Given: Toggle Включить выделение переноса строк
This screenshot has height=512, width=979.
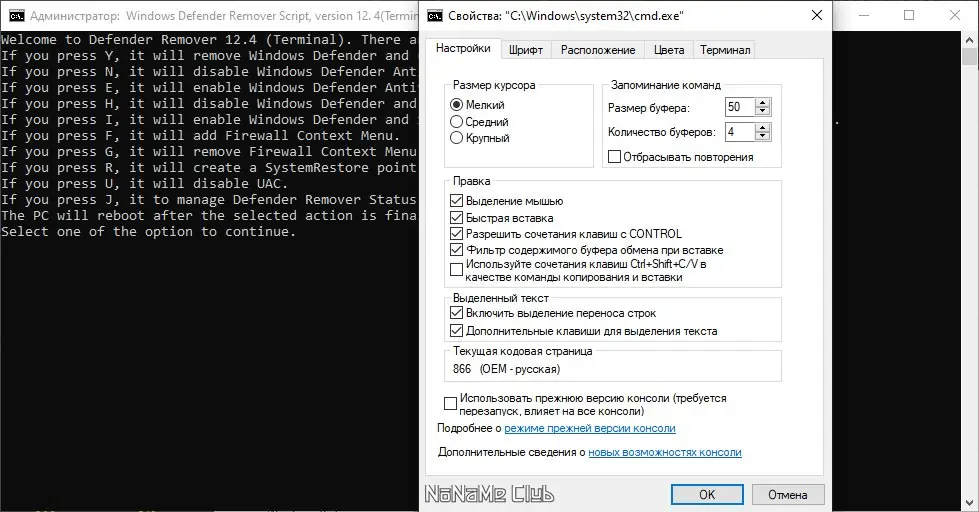Looking at the screenshot, I should [x=456, y=313].
